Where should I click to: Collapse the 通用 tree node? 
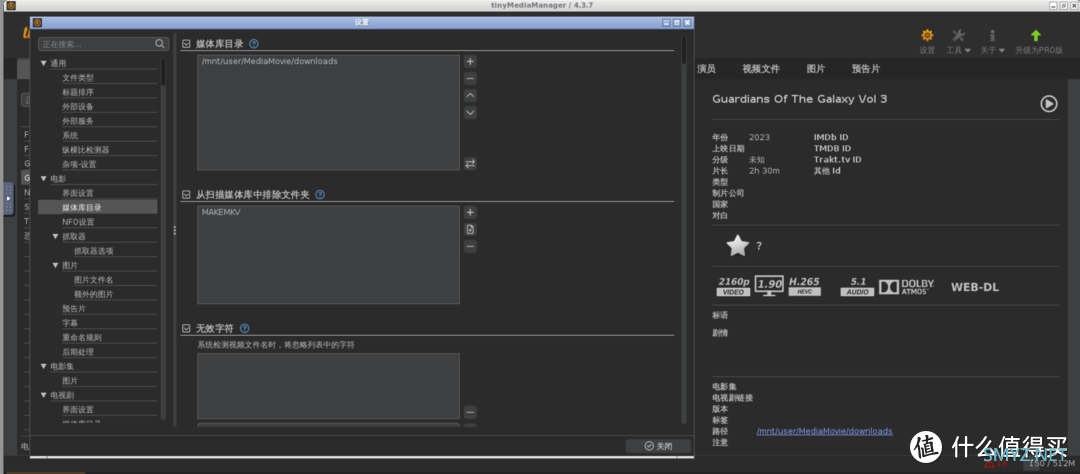(x=44, y=63)
